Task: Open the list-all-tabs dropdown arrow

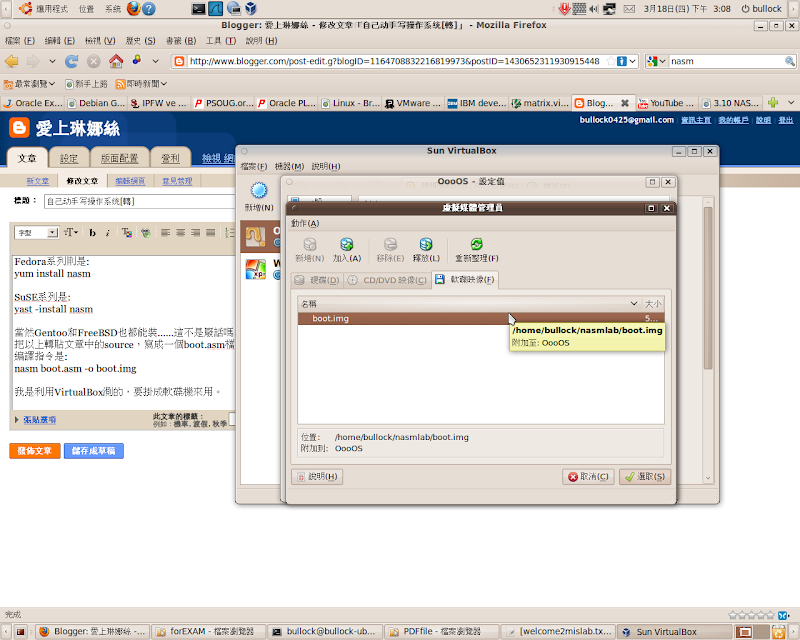Action: [x=791, y=103]
